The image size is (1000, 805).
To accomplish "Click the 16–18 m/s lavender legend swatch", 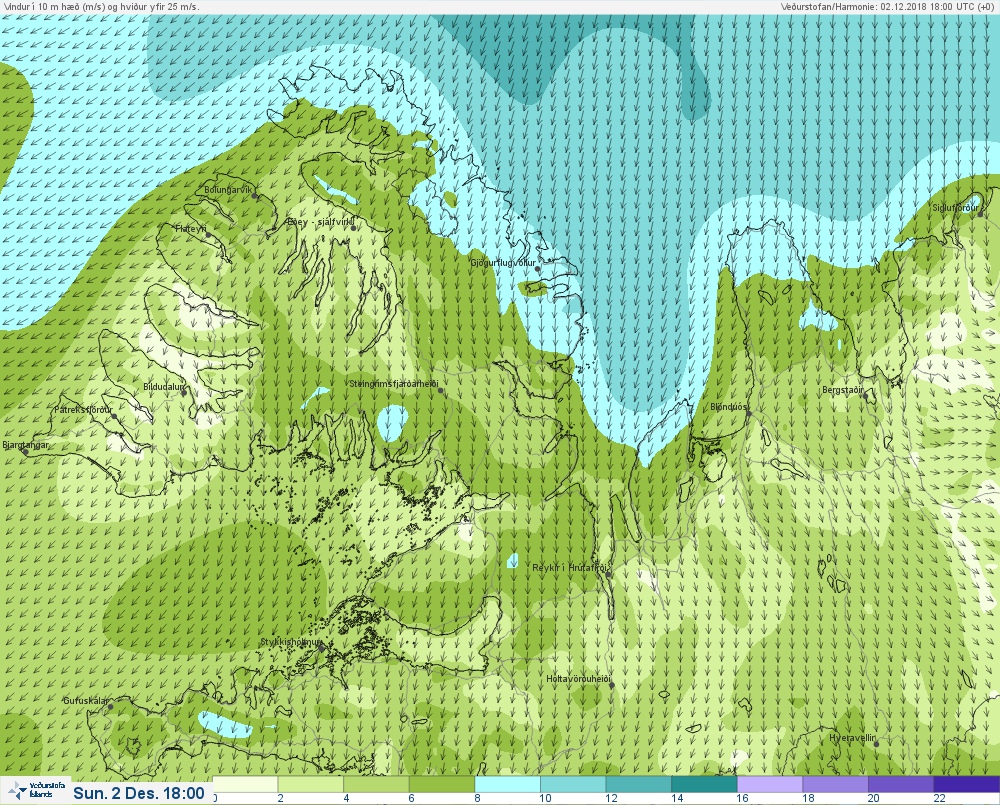I will (770, 784).
